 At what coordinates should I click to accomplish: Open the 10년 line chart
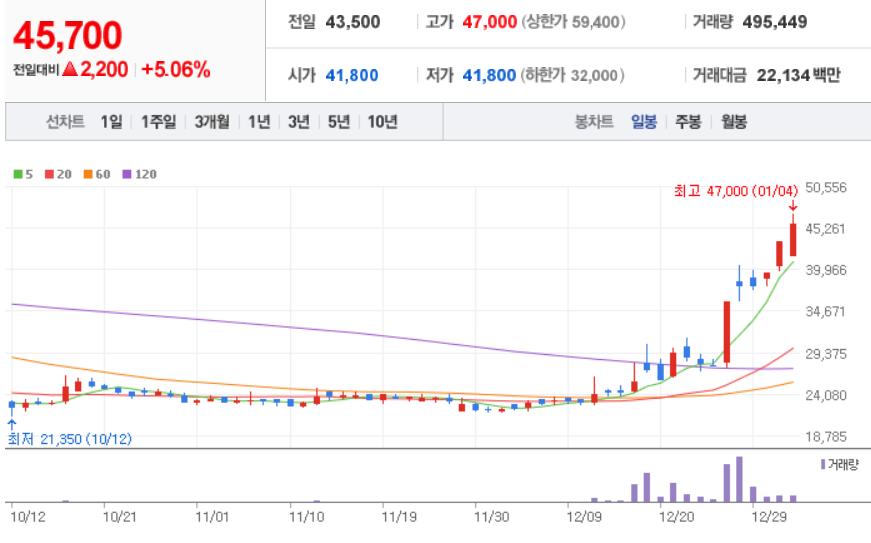click(x=382, y=122)
